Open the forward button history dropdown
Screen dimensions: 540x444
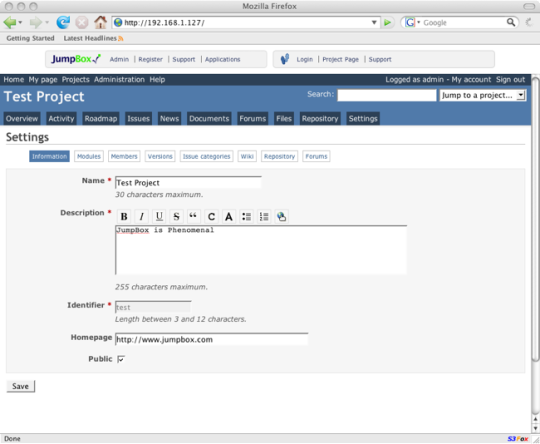click(47, 23)
